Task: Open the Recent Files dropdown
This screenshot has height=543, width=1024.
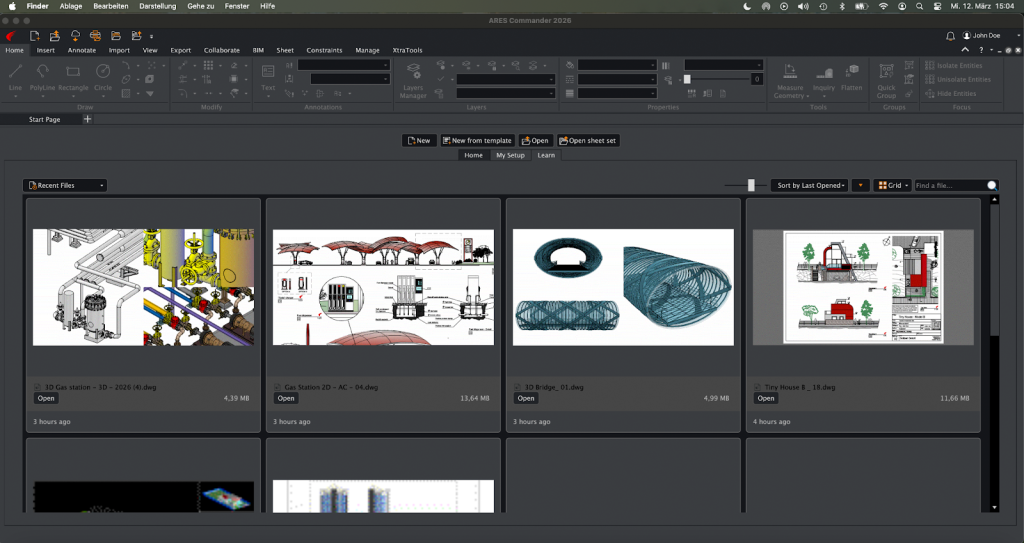Action: 65,186
